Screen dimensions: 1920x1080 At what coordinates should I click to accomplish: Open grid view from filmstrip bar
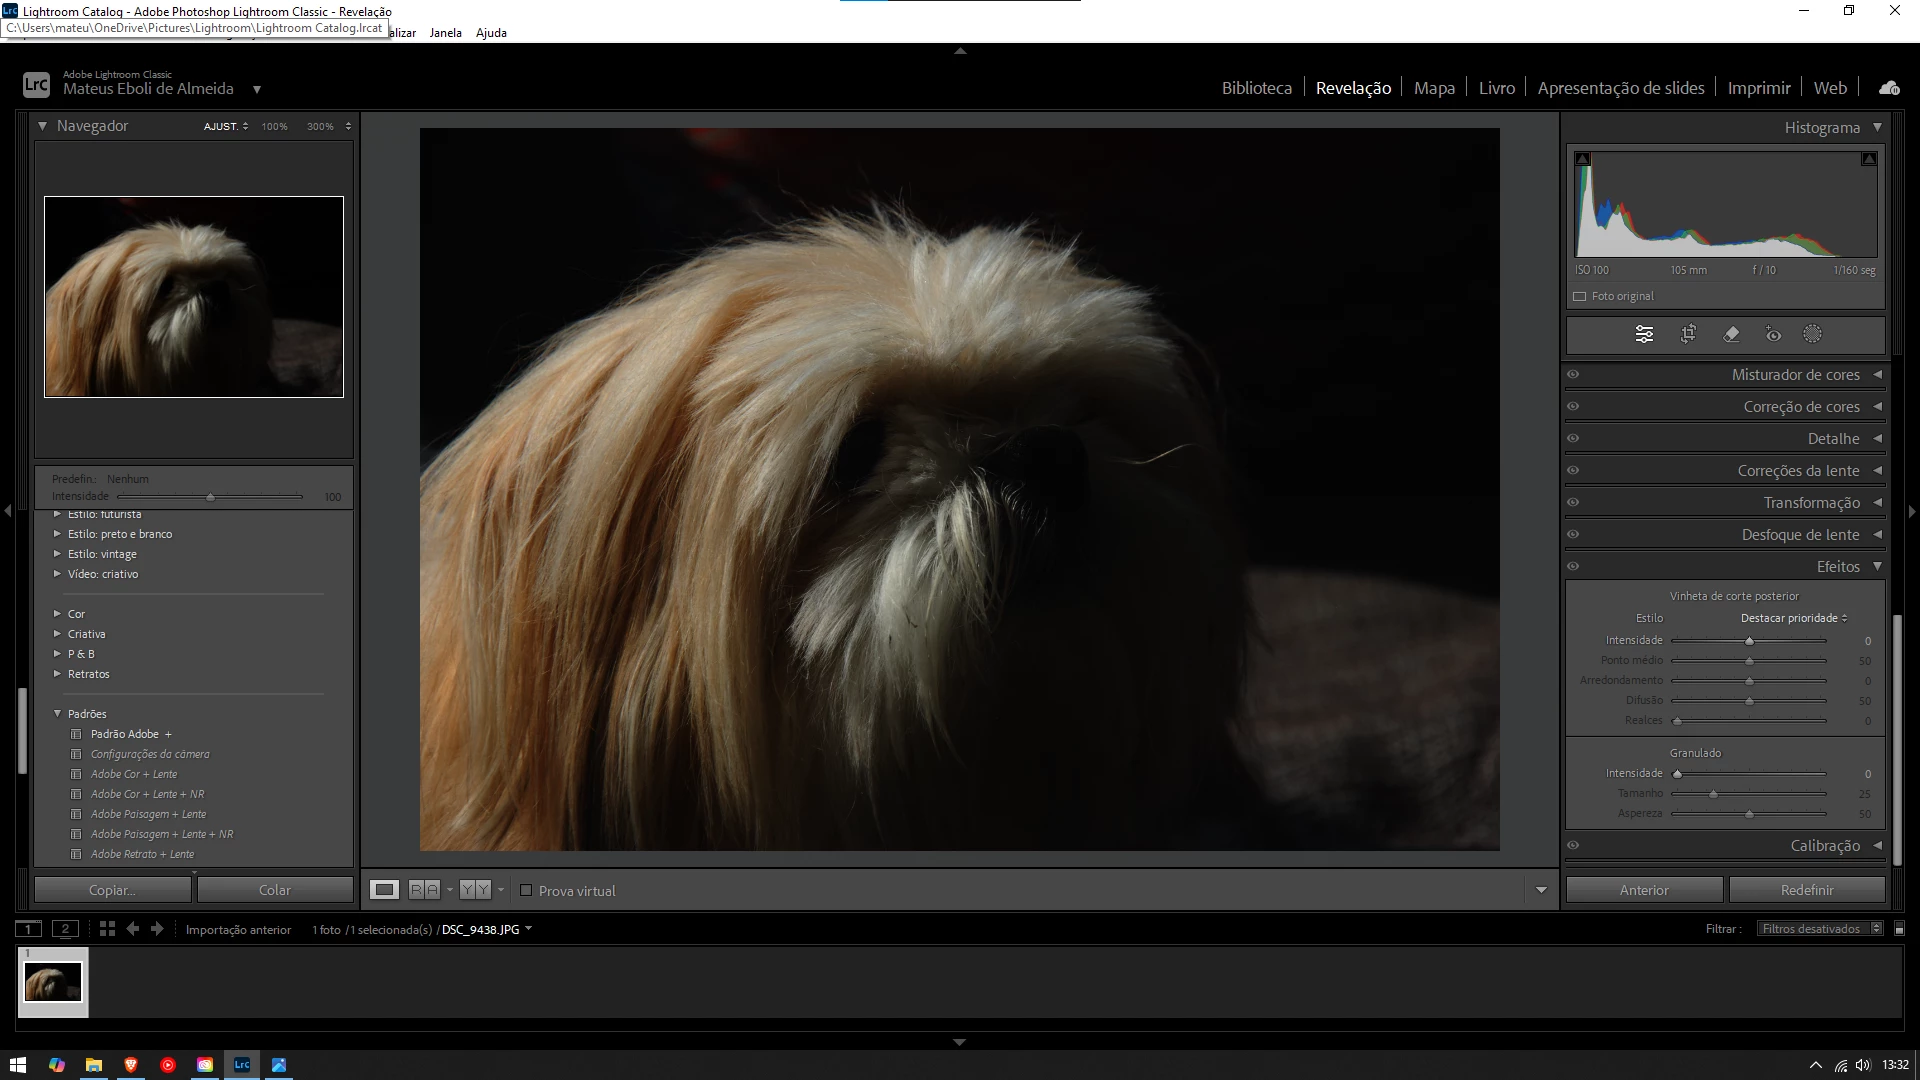click(107, 929)
